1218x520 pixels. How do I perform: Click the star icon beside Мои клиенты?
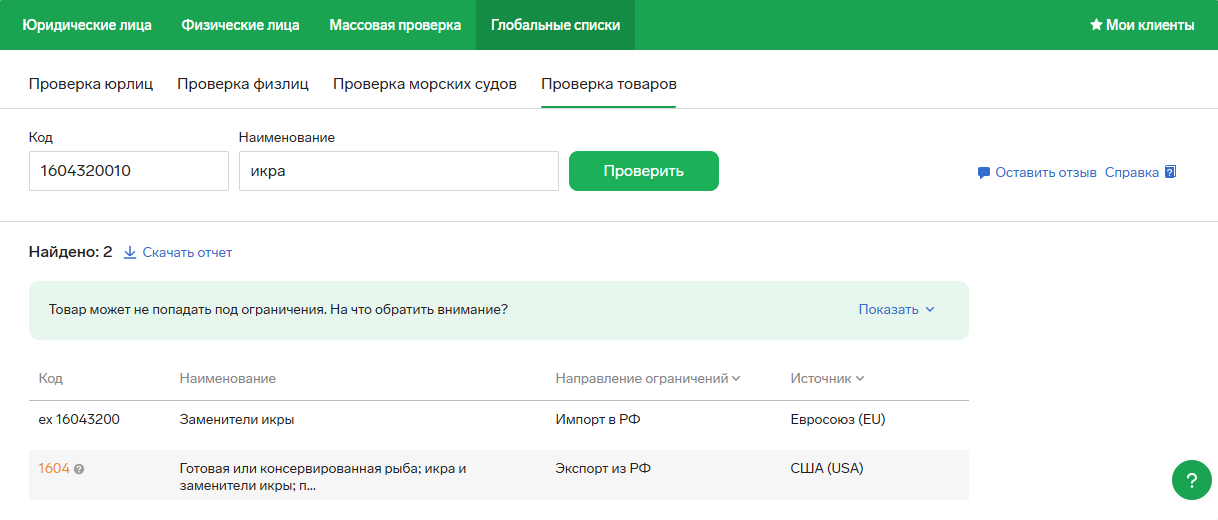[1096, 25]
